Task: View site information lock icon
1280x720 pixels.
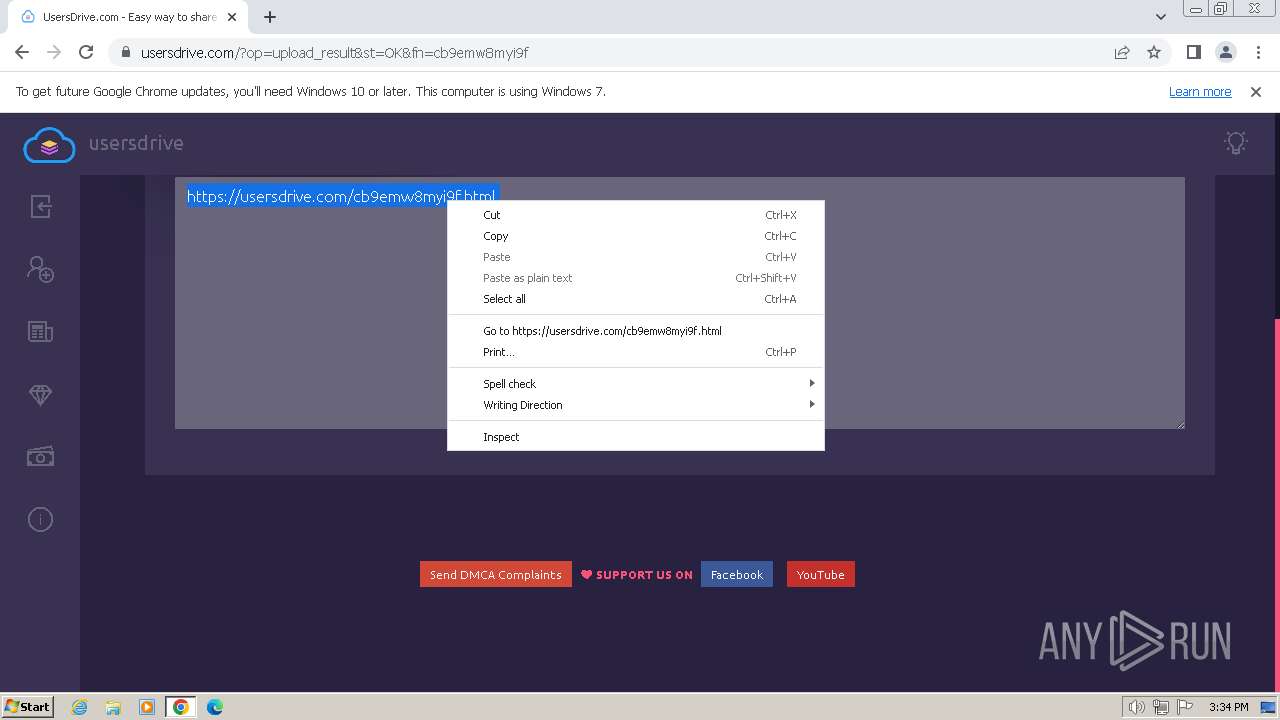Action: (x=126, y=53)
